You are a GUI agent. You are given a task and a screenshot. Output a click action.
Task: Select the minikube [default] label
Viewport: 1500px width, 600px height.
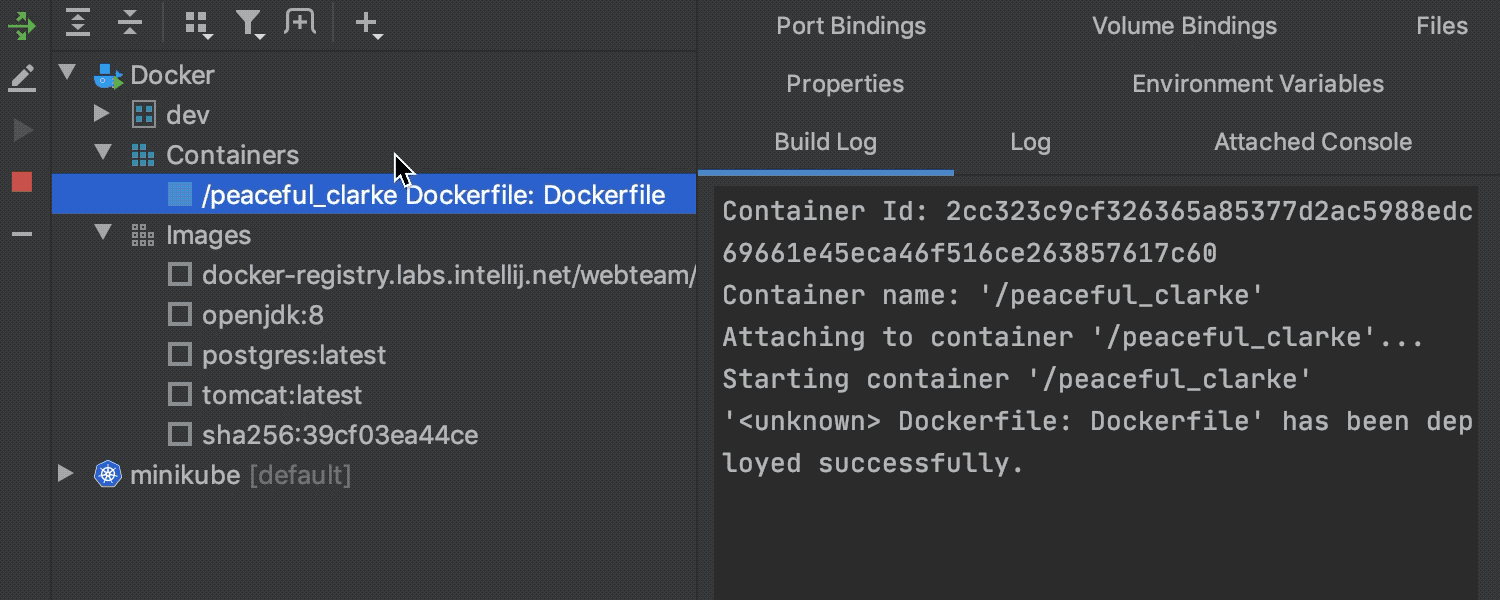(x=240, y=475)
